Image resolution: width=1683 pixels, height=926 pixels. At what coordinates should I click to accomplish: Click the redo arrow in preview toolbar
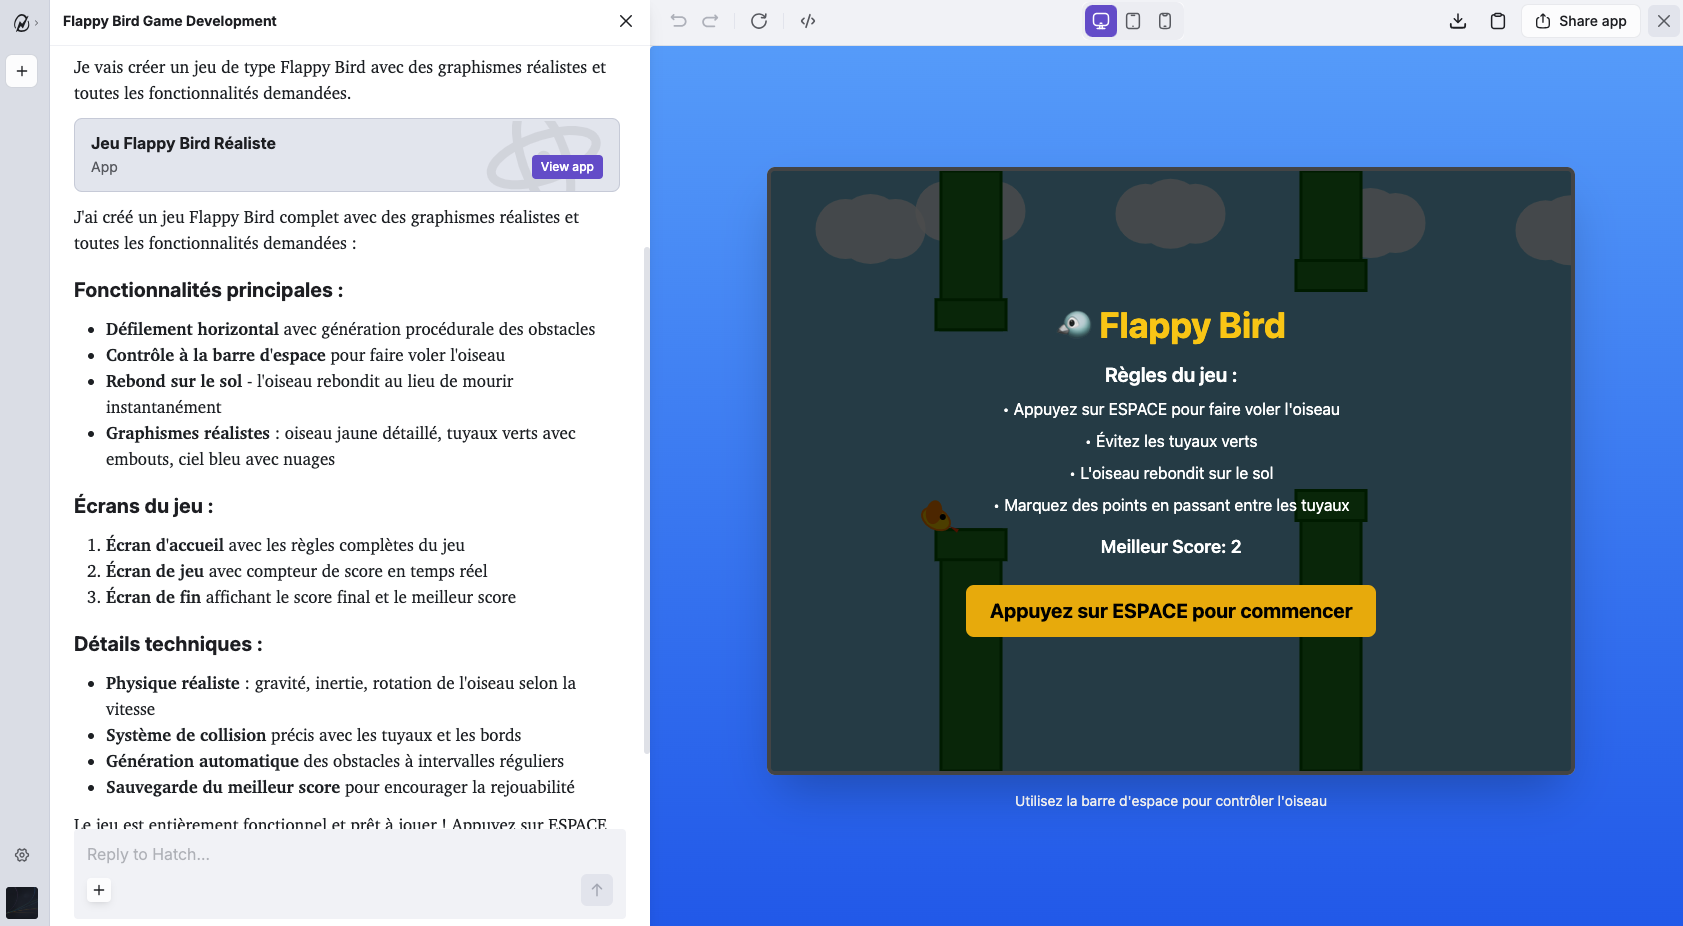coord(710,21)
